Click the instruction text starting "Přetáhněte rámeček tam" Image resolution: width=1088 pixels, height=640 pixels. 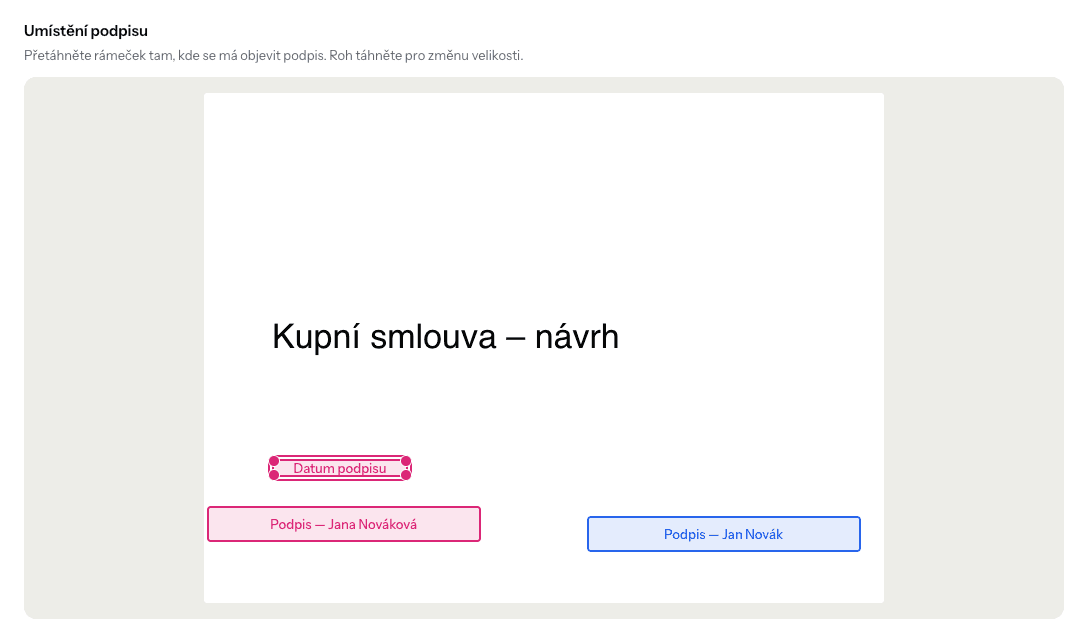[273, 56]
